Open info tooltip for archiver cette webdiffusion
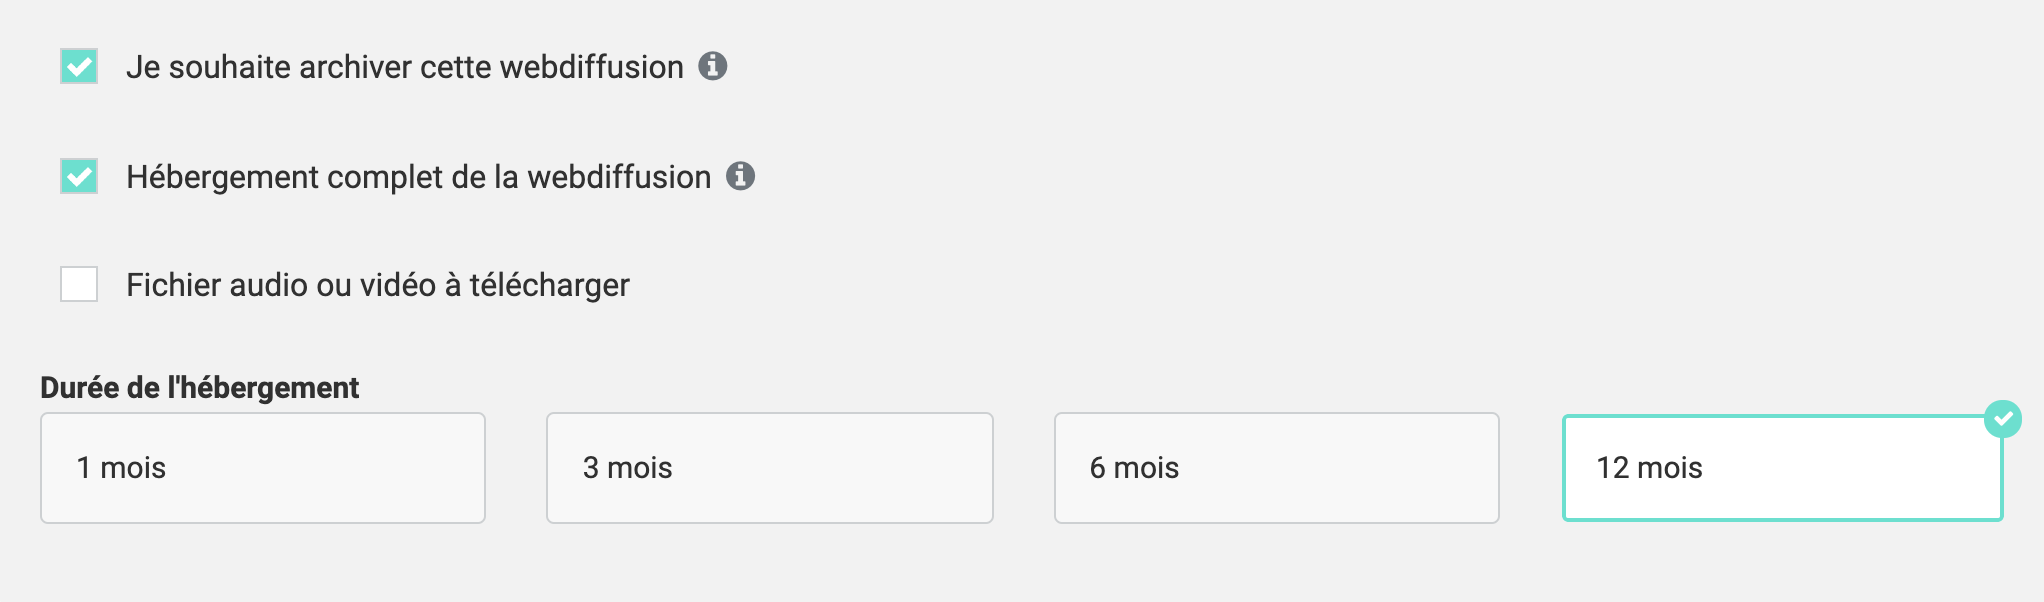Screen dimensions: 2044x602 tap(712, 66)
